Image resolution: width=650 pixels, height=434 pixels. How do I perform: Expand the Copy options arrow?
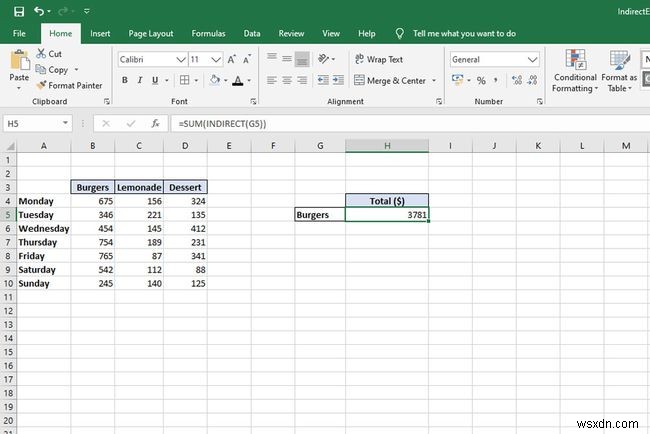click(x=76, y=70)
